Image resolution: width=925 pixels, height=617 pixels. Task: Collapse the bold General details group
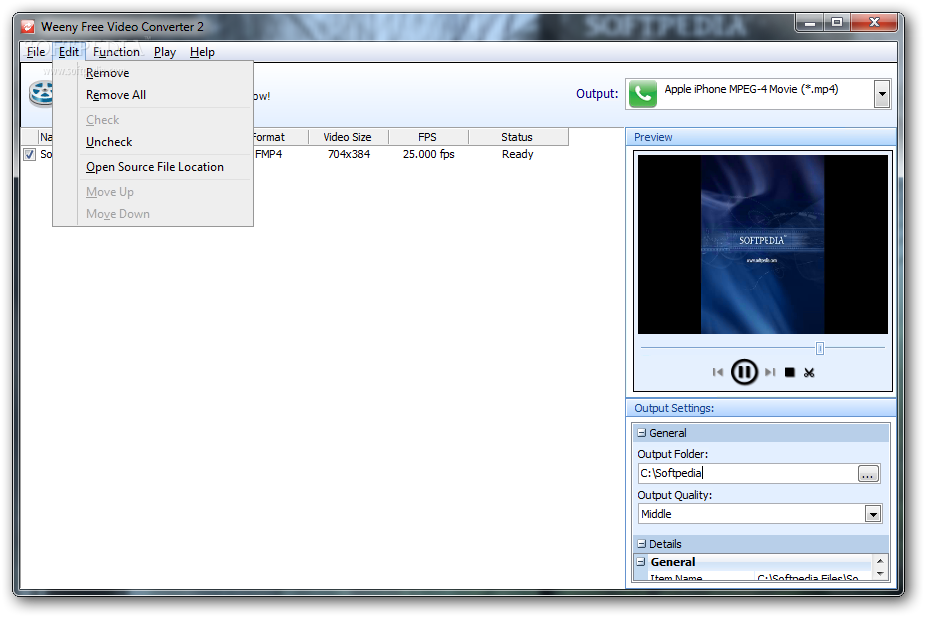(x=641, y=562)
